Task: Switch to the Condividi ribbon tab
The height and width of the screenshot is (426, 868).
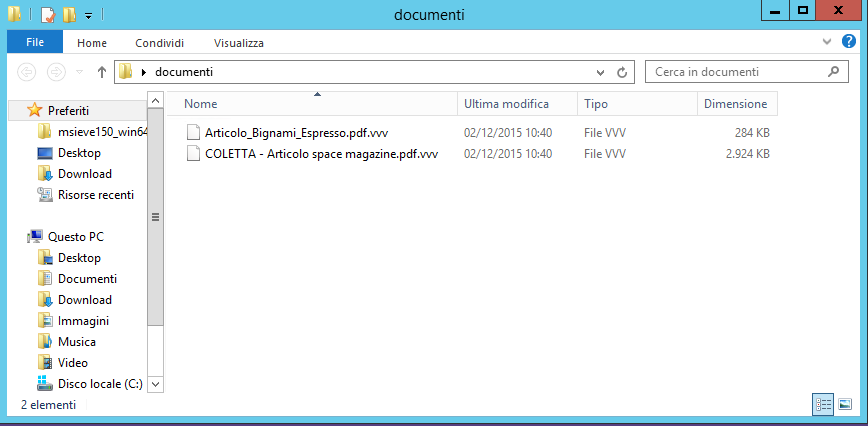Action: (x=159, y=43)
